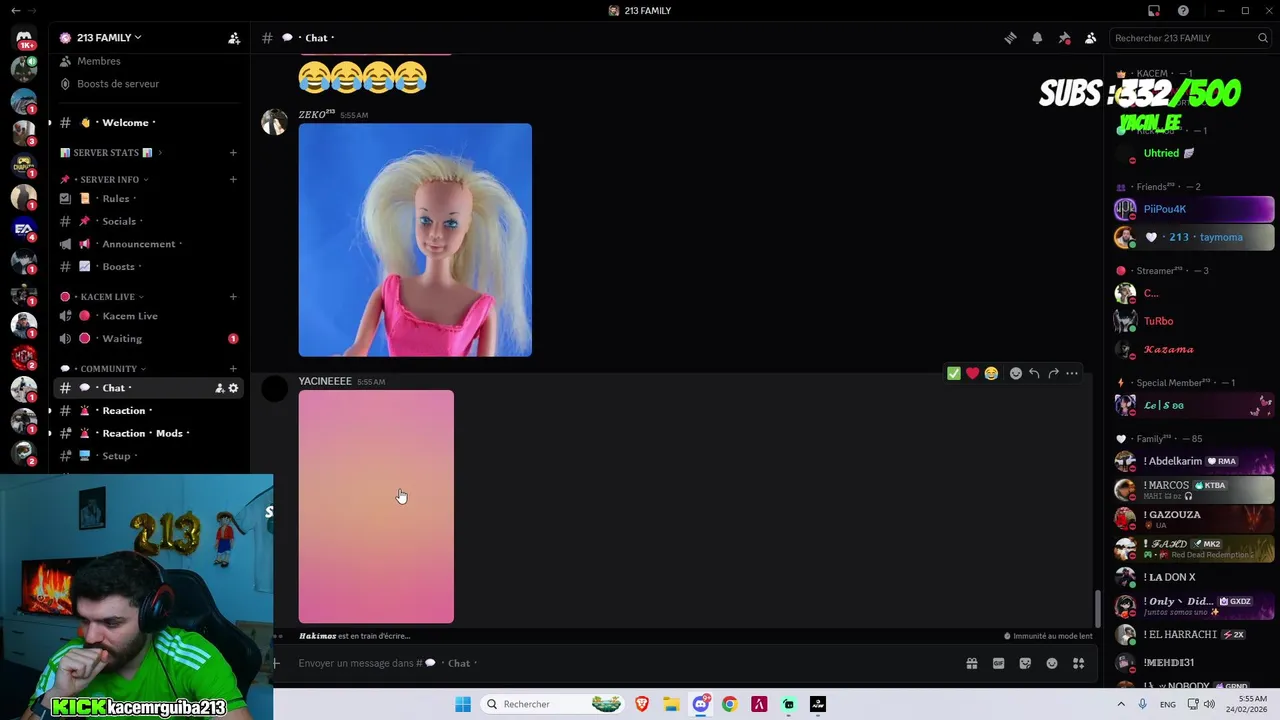Open the inbox icon in the title bar
Viewport: 1280px width, 720px height.
[1154, 11]
